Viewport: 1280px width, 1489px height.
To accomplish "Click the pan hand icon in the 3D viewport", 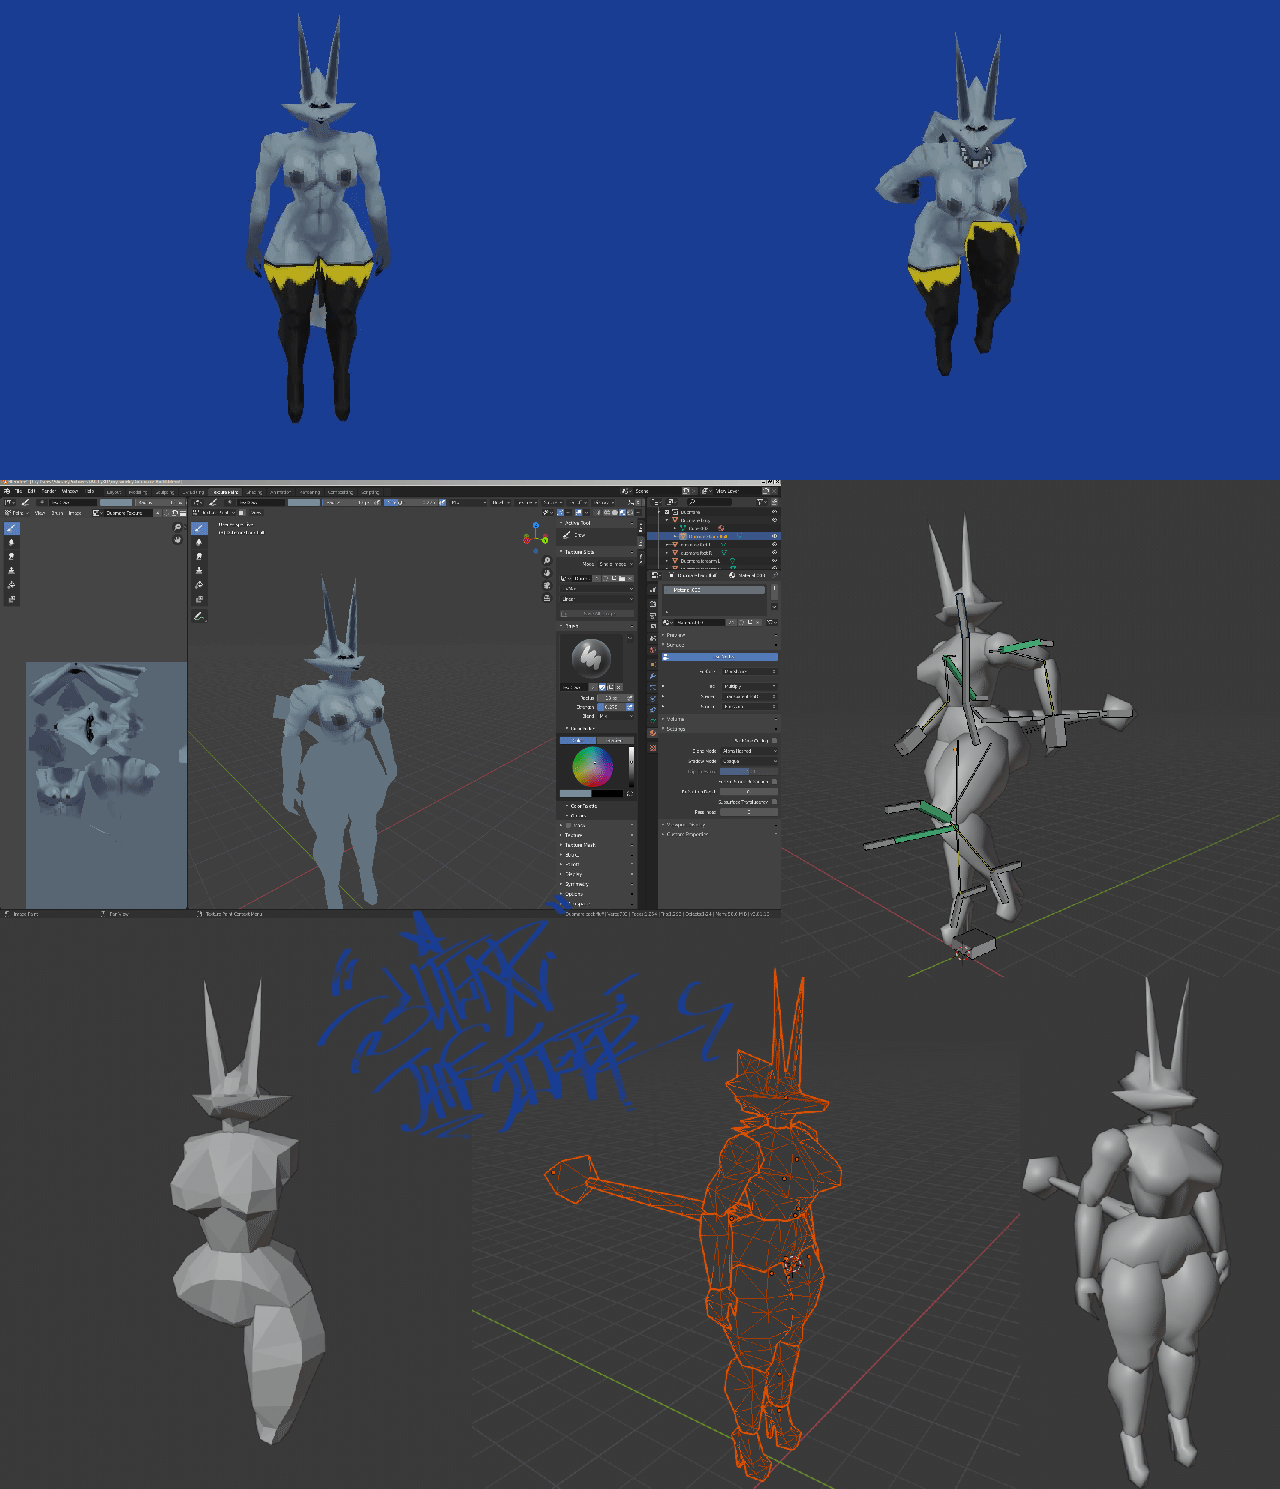I will pyautogui.click(x=547, y=573).
